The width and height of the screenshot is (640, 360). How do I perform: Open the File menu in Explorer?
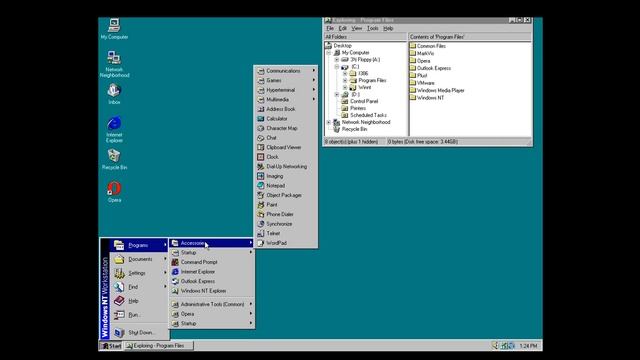point(330,28)
